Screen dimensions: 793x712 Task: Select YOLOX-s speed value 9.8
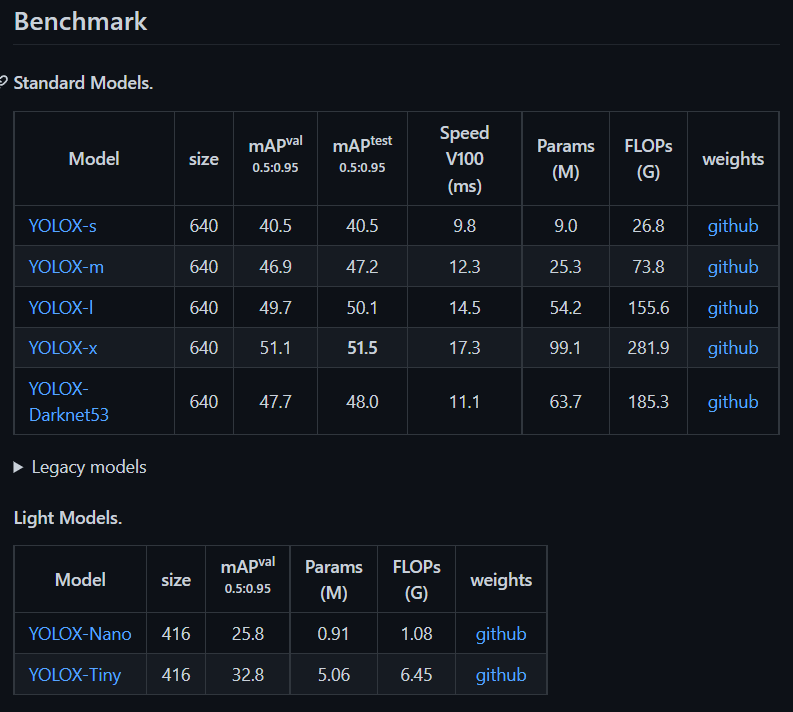tap(464, 226)
